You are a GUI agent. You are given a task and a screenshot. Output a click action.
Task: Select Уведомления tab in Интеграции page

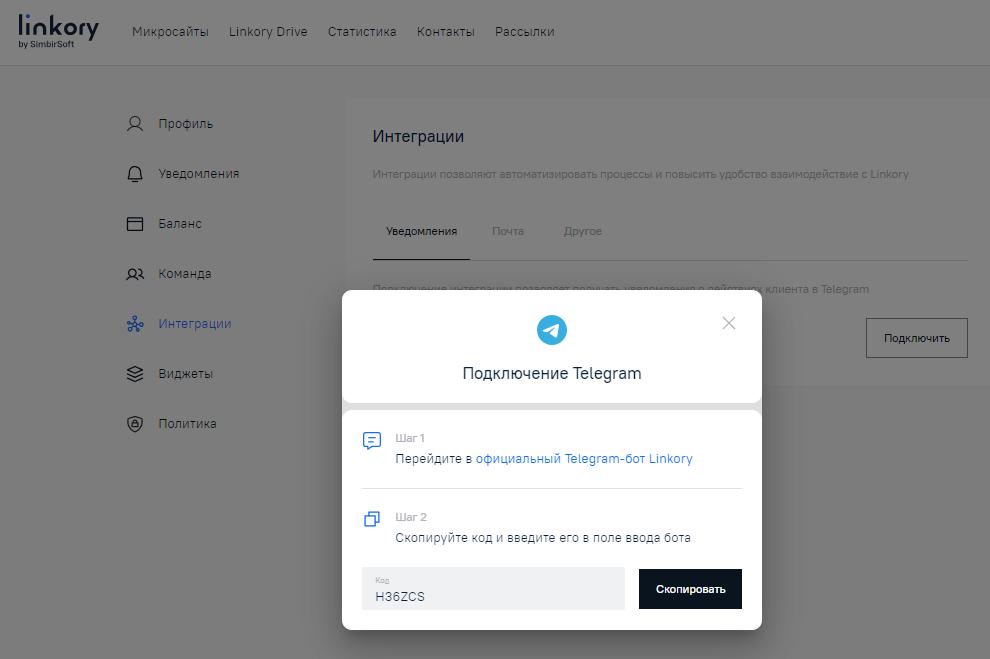click(421, 231)
